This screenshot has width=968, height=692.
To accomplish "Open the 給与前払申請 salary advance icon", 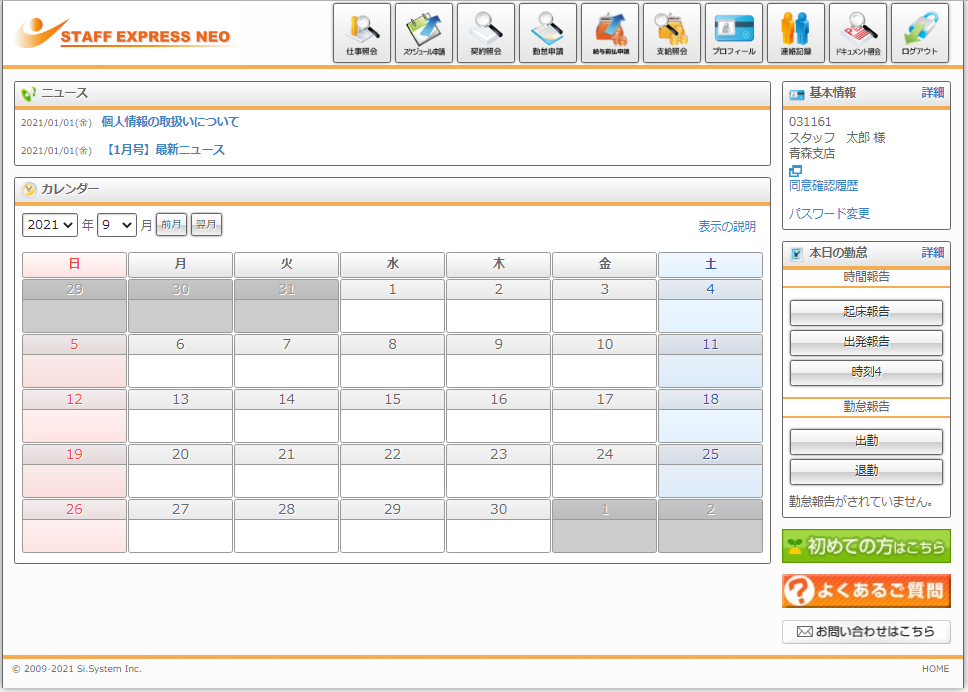I will tap(609, 32).
